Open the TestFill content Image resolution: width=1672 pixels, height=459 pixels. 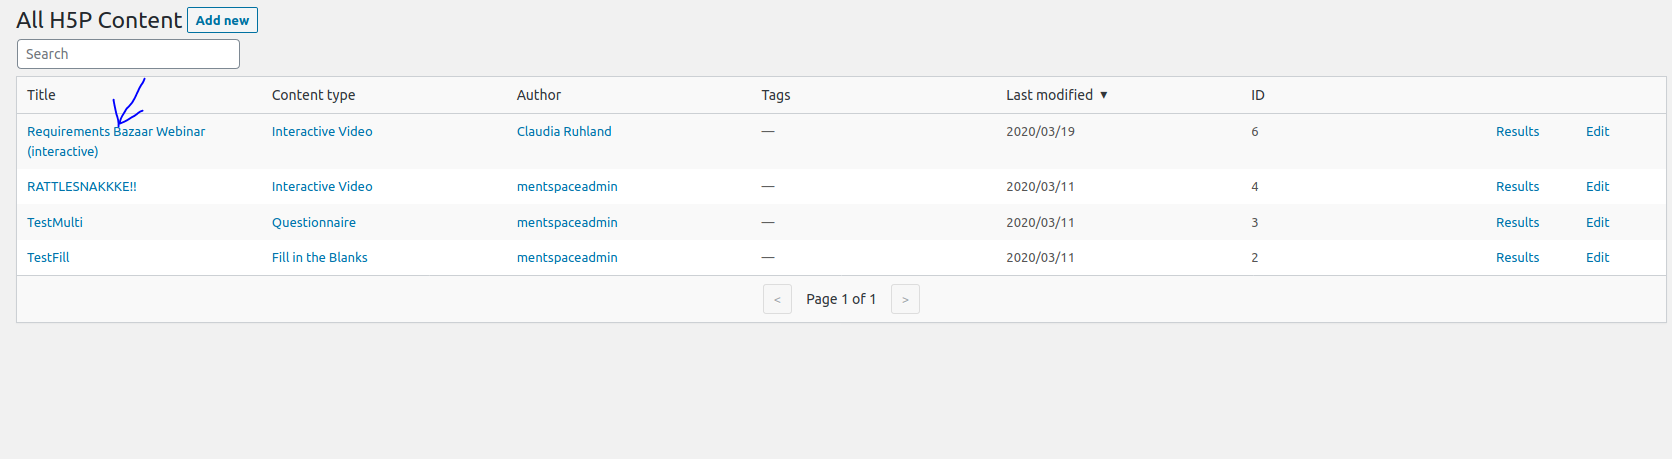coord(48,258)
